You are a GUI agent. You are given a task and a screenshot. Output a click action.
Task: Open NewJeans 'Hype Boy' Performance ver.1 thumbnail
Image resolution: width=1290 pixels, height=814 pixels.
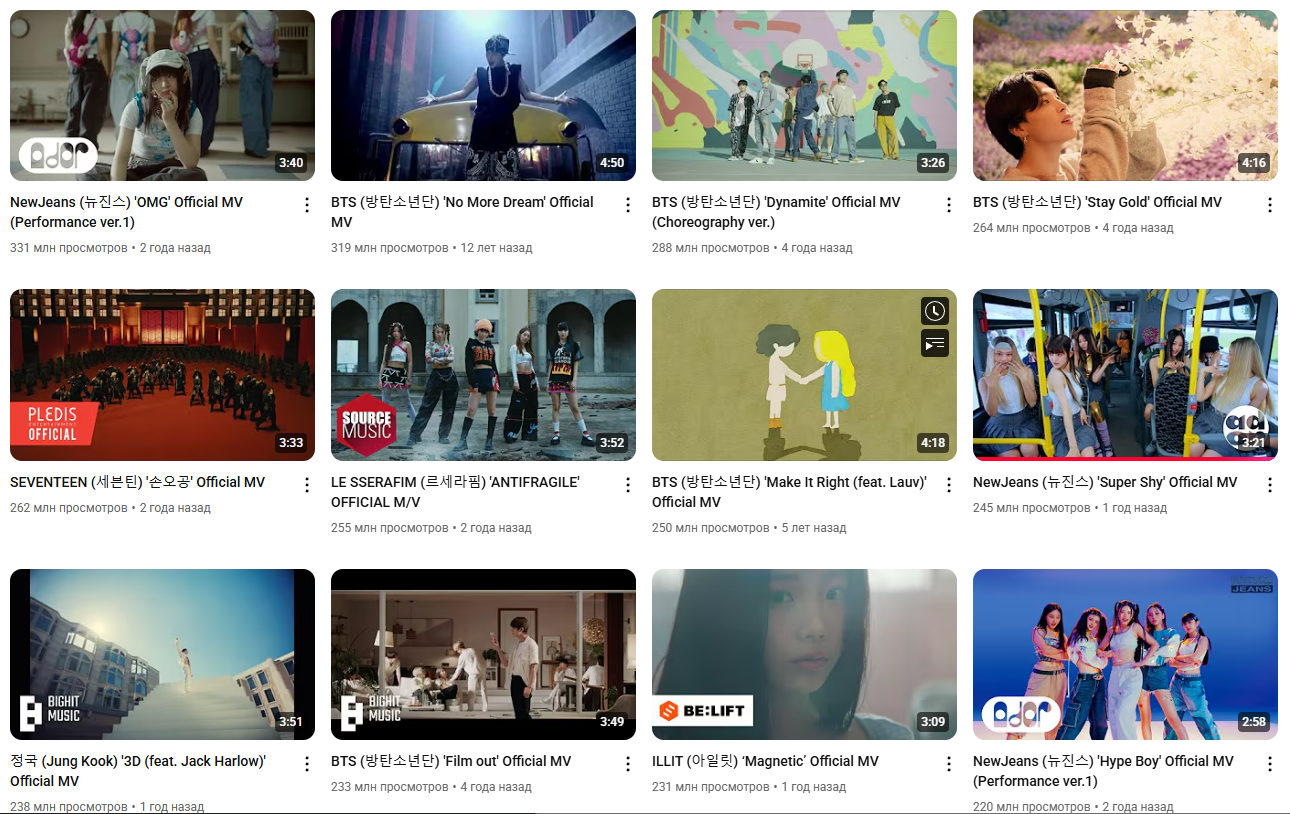1125,654
